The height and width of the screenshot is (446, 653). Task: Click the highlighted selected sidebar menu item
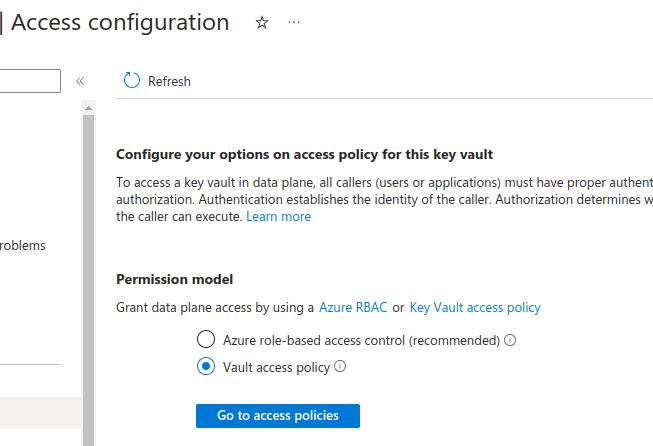[40, 413]
